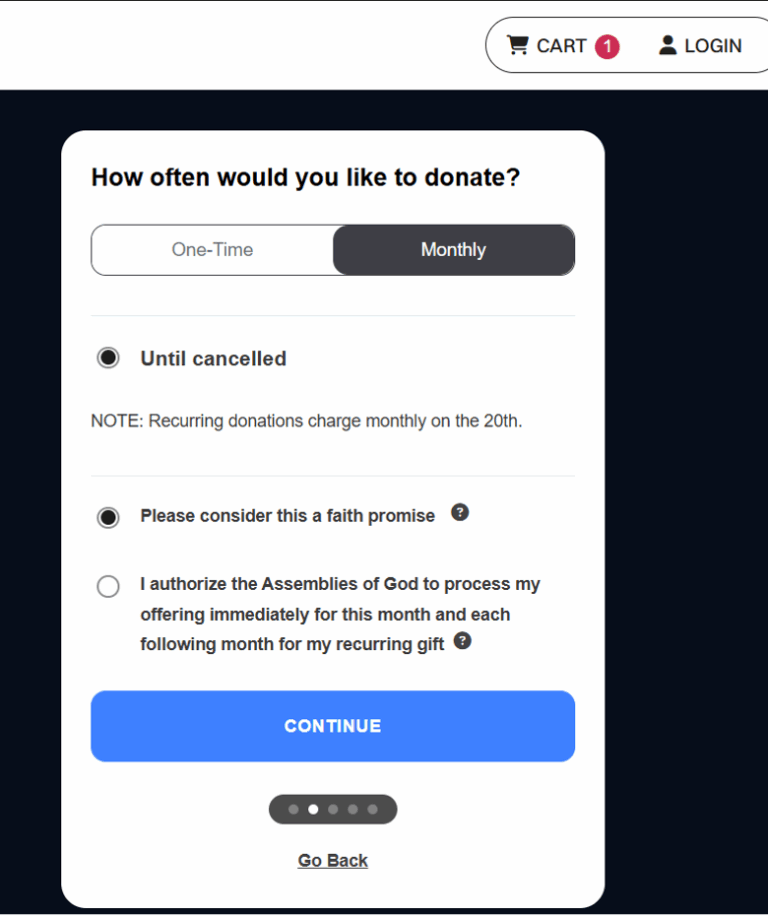The image size is (768, 916).
Task: Open help icon after recurring gift text
Action: (x=462, y=641)
